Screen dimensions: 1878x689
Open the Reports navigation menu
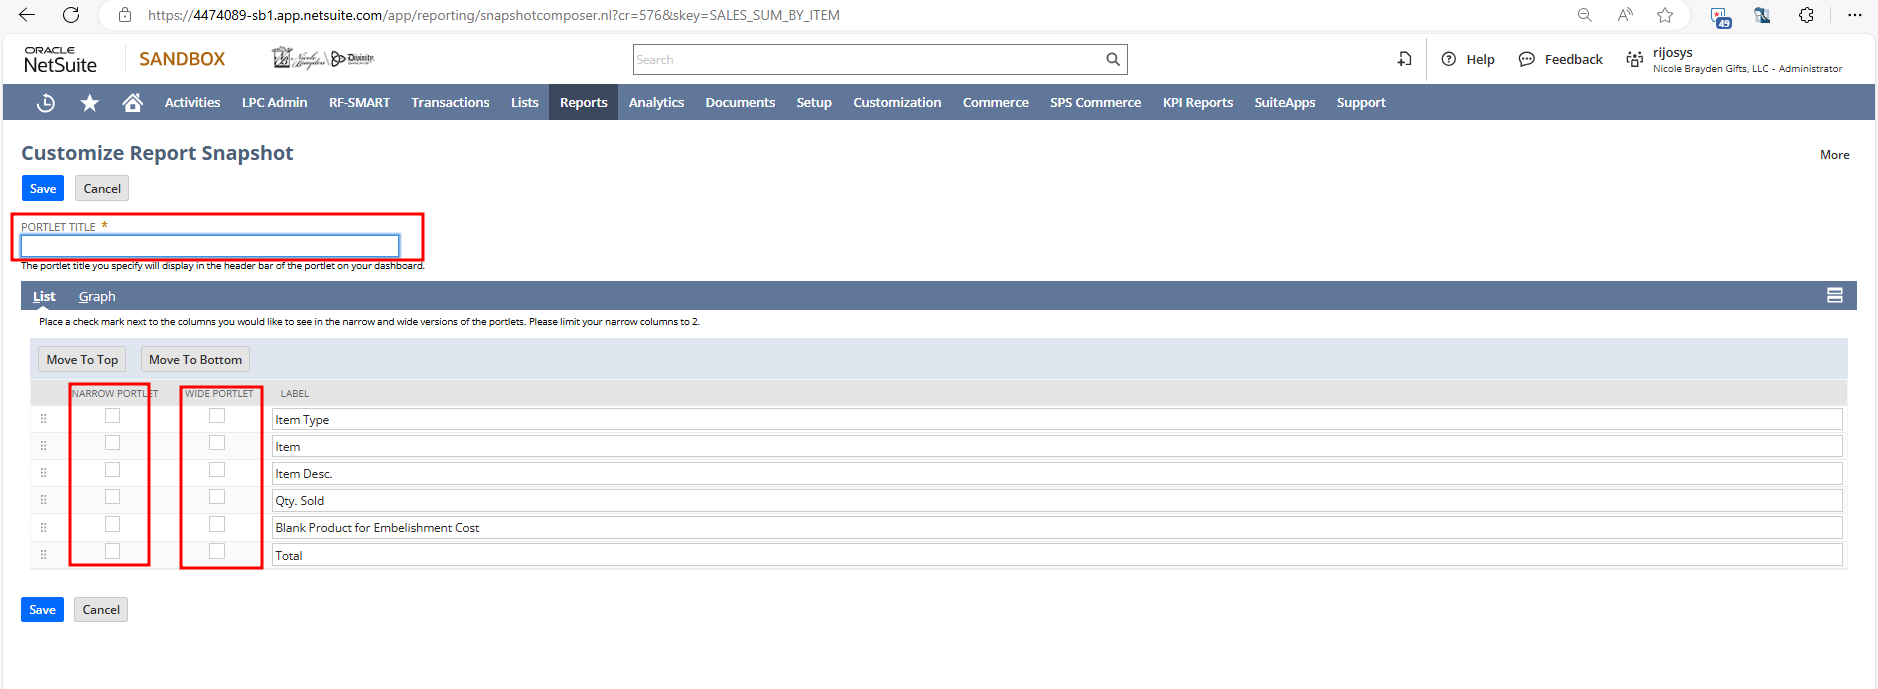[x=583, y=103]
